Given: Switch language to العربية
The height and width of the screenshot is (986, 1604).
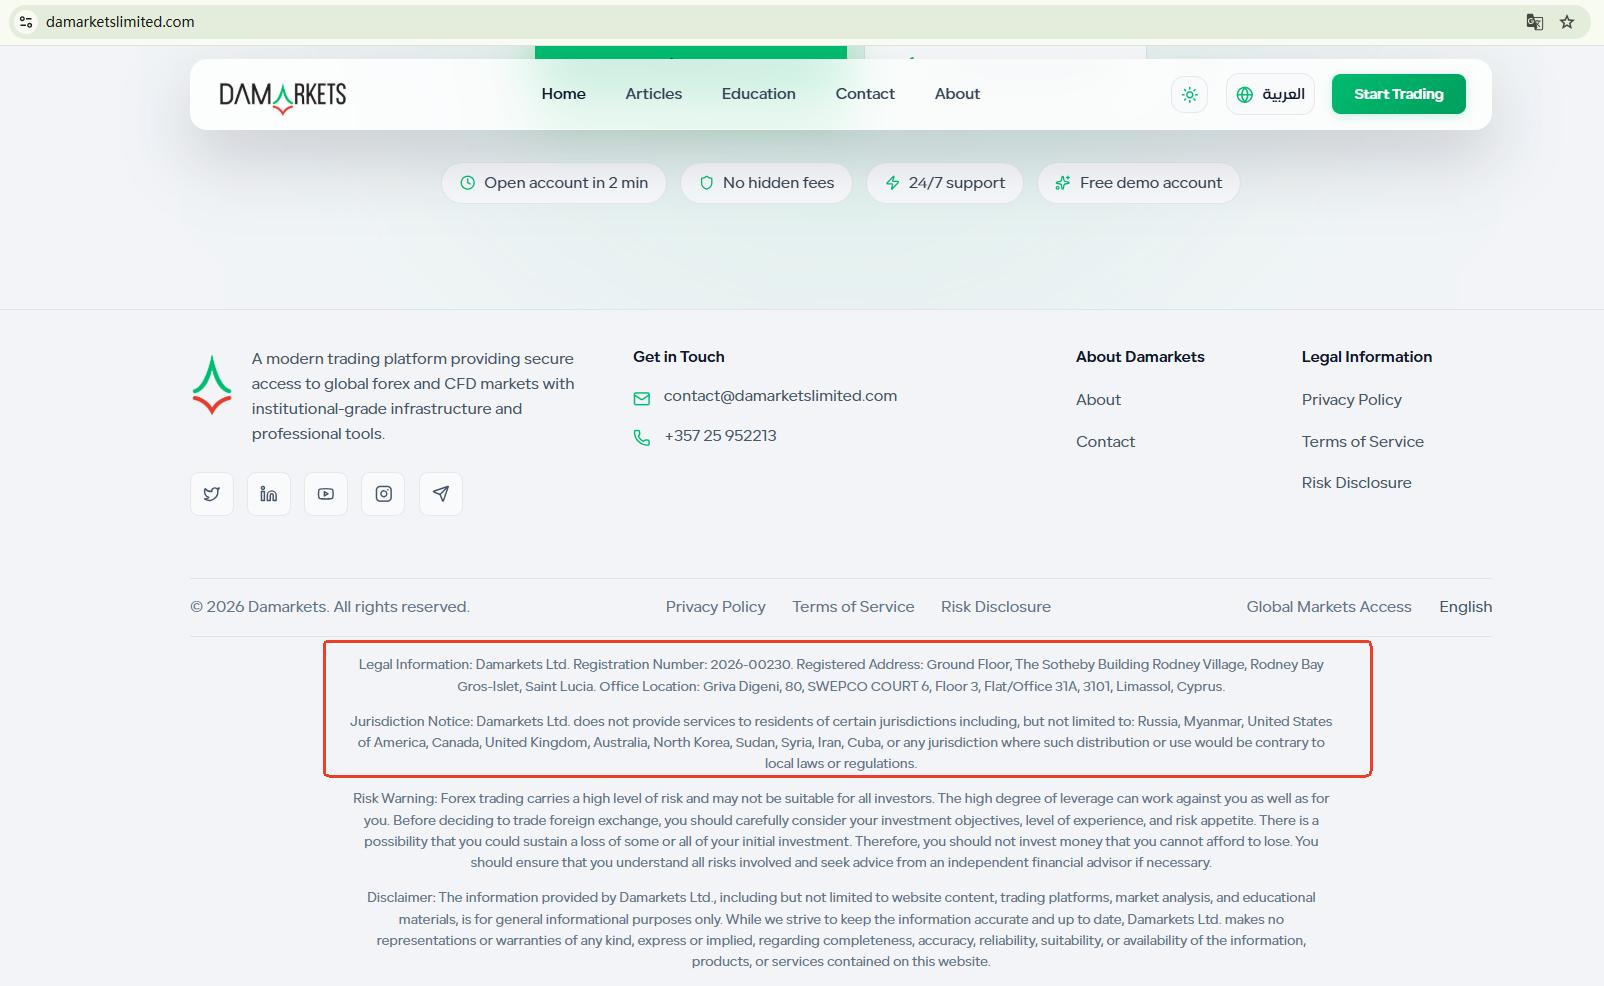Looking at the screenshot, I should coord(1270,95).
